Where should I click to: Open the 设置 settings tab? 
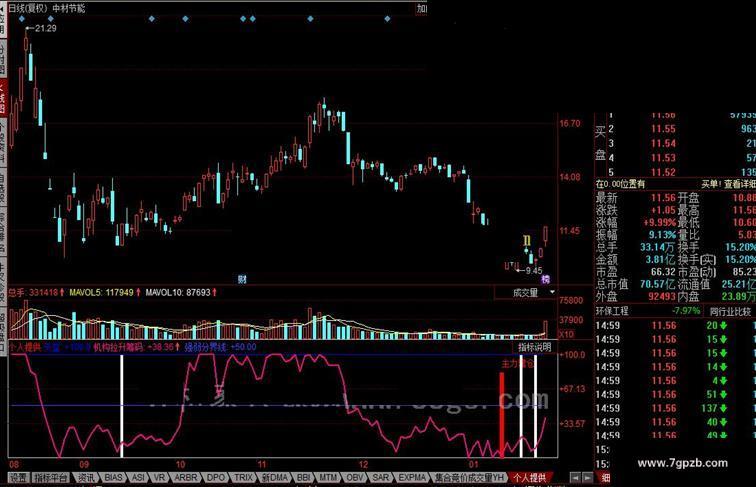19,477
